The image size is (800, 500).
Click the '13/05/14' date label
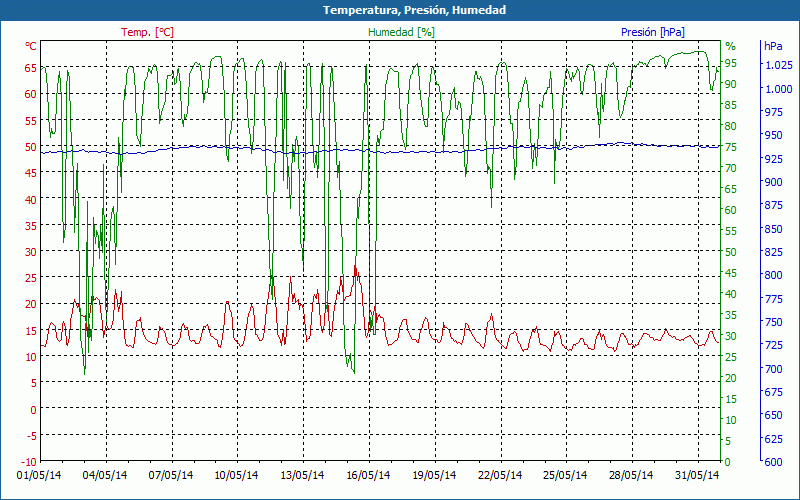pos(303,475)
